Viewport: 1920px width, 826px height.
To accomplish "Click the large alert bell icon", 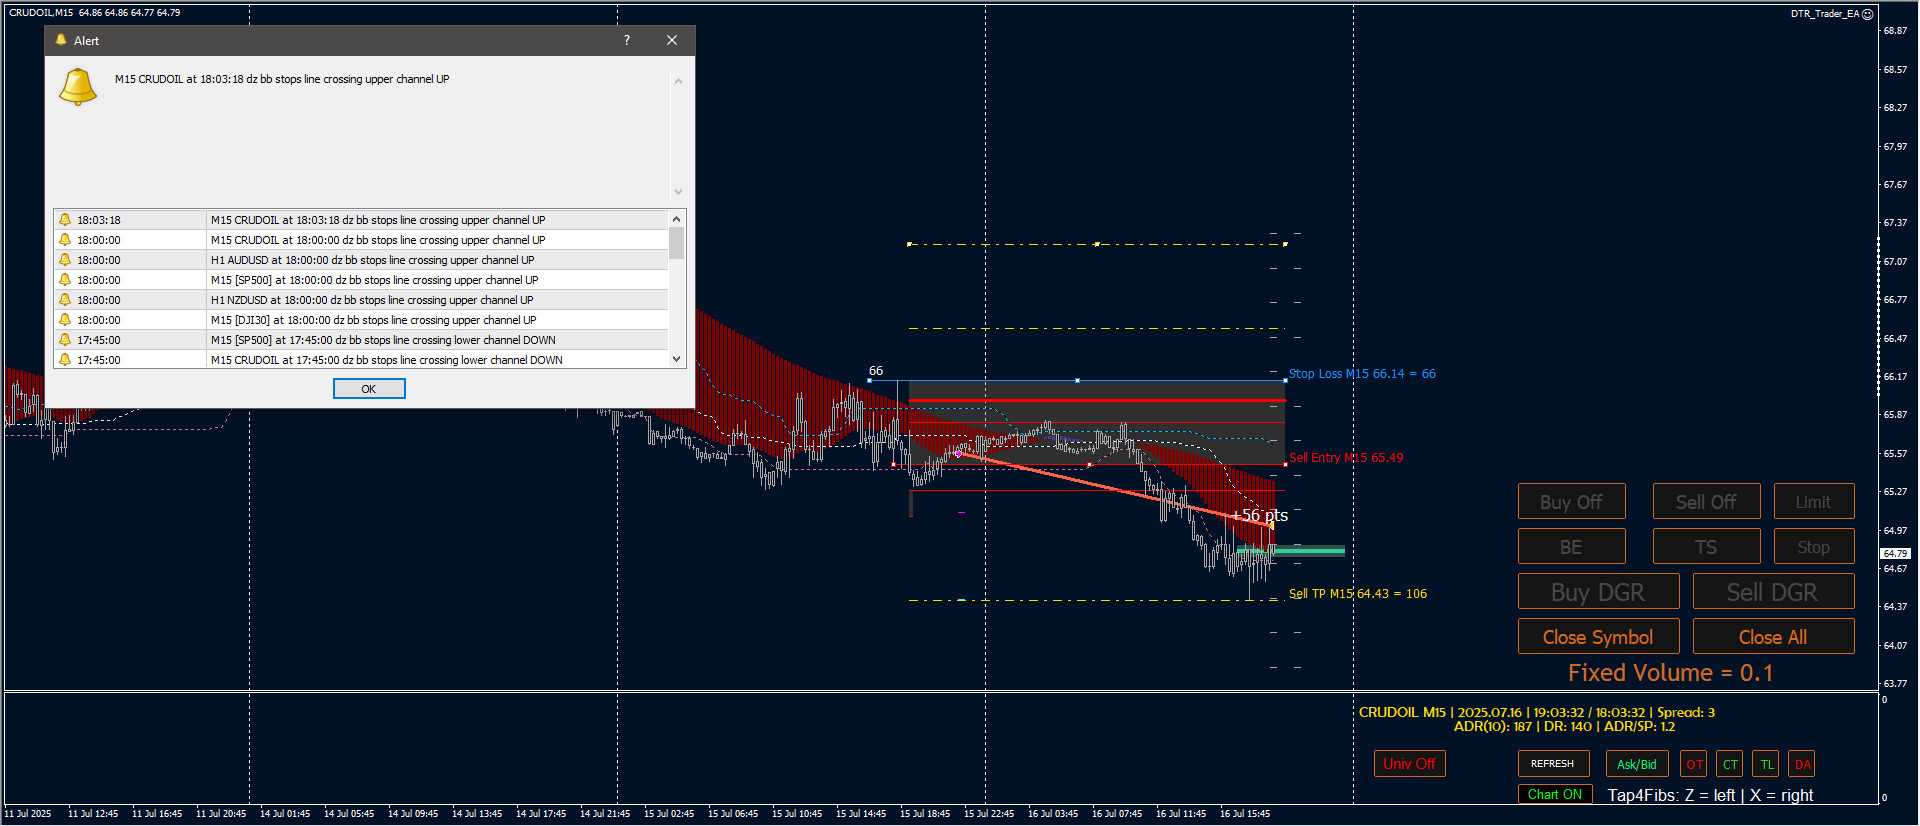I will coord(78,87).
